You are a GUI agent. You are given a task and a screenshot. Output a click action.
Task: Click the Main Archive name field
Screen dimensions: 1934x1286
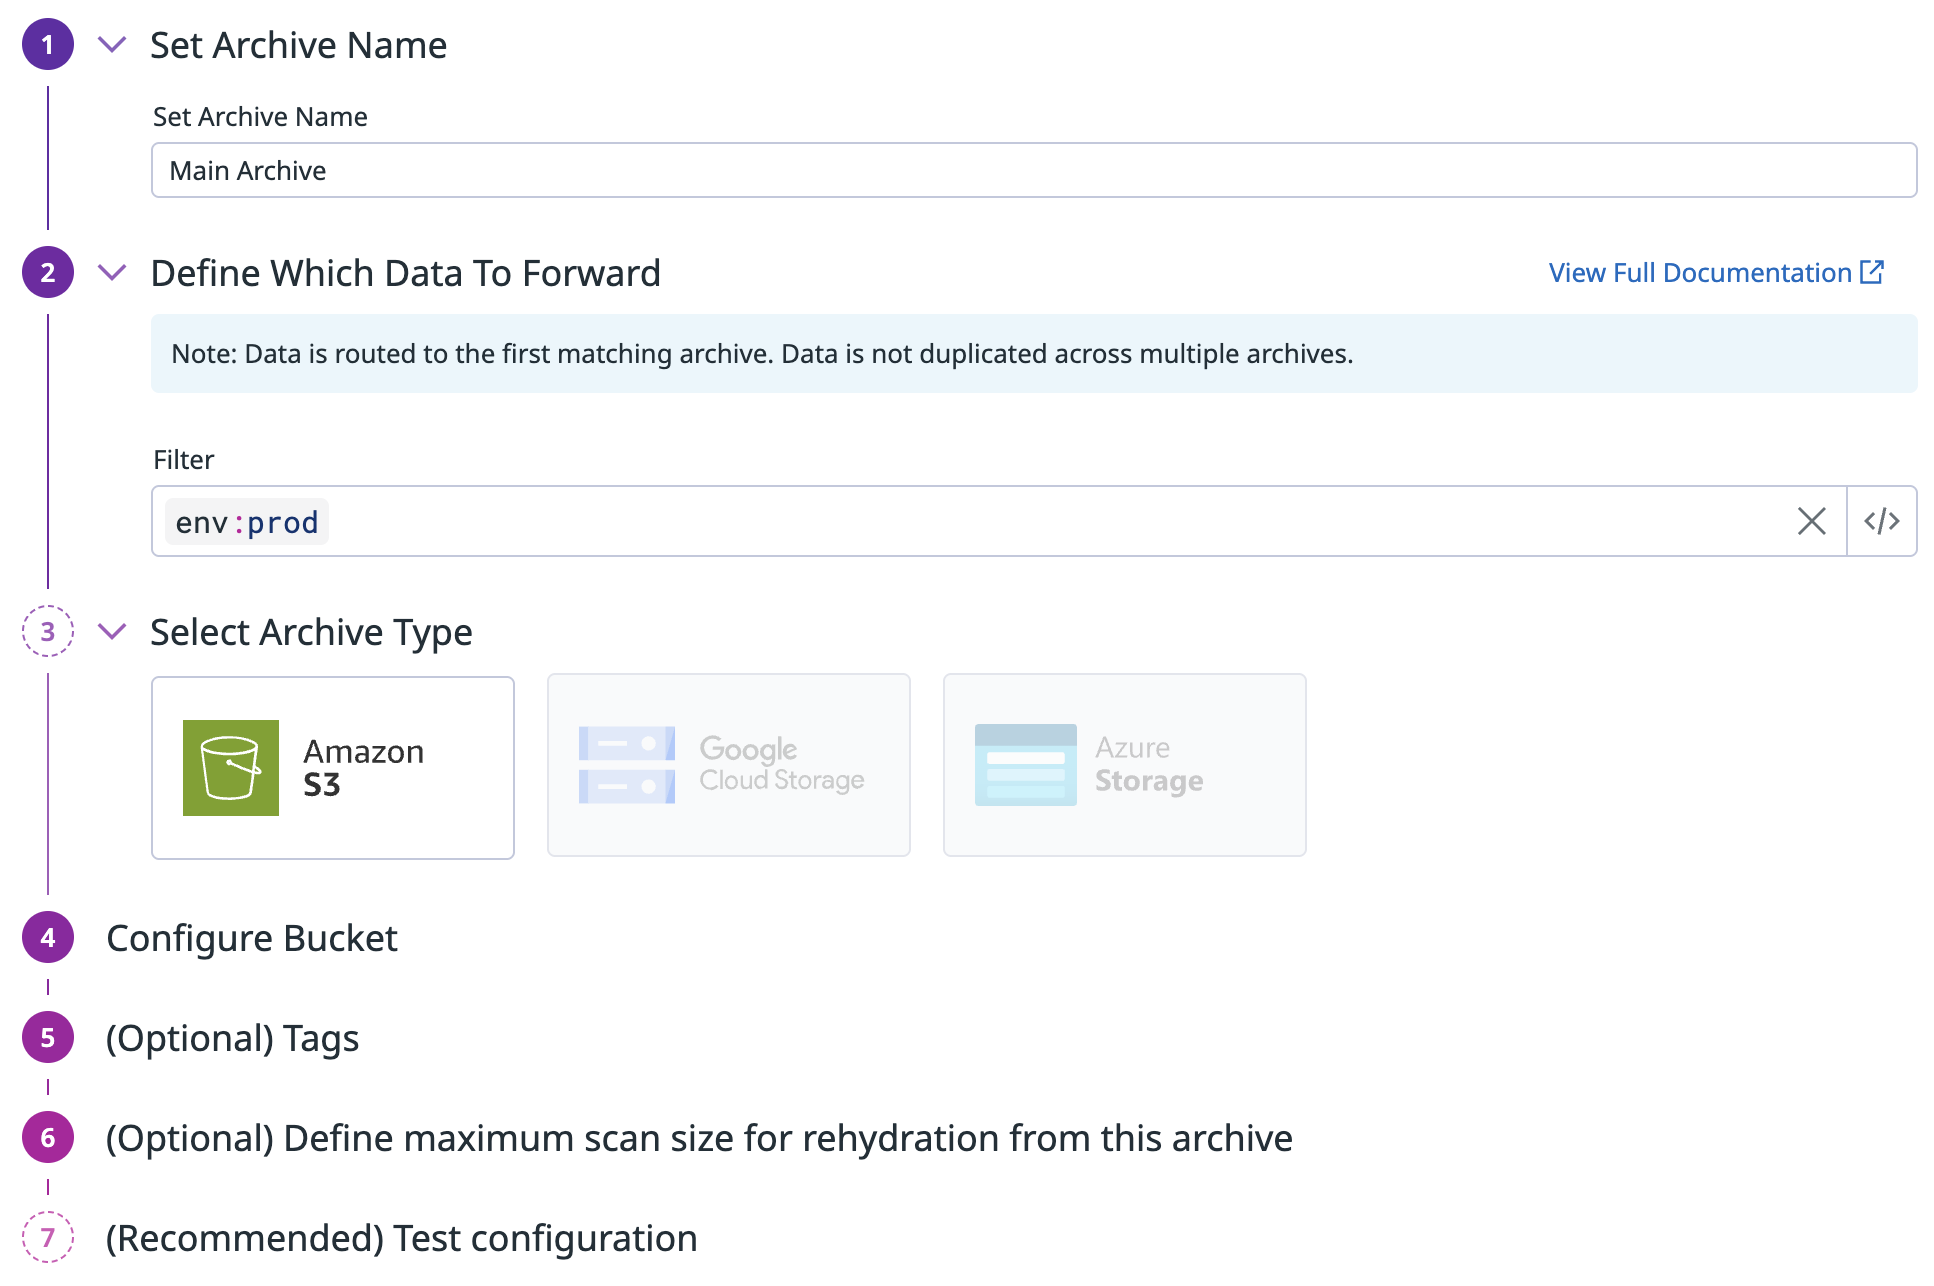[1033, 170]
